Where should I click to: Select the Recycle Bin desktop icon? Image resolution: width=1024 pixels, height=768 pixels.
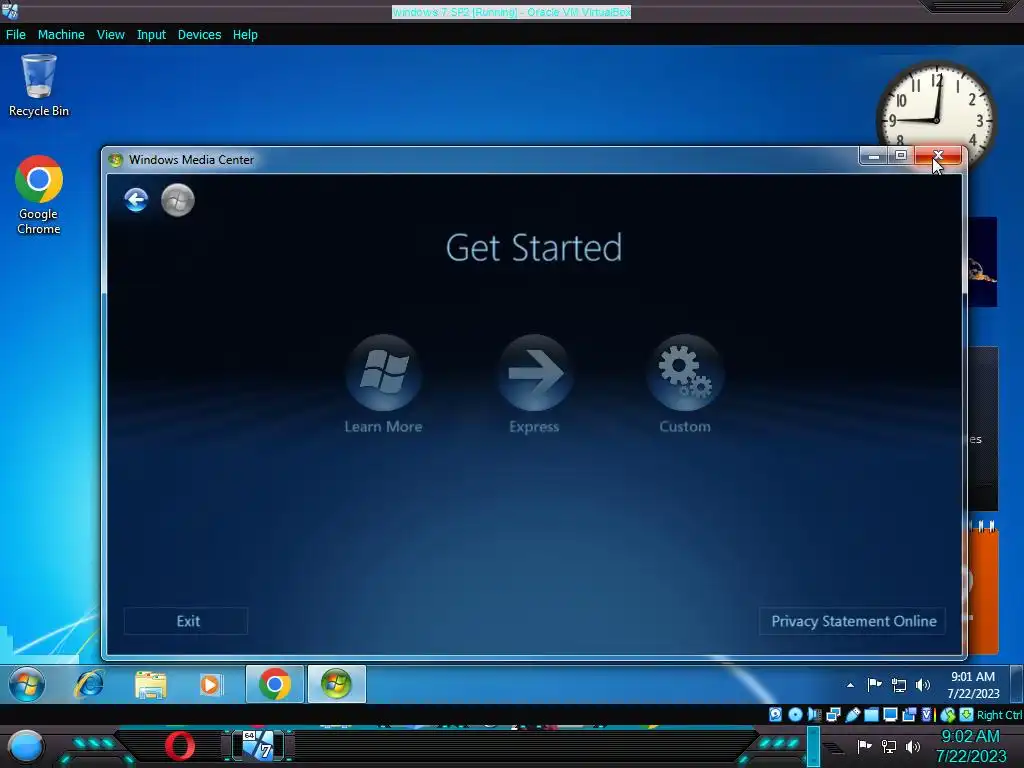point(39,86)
